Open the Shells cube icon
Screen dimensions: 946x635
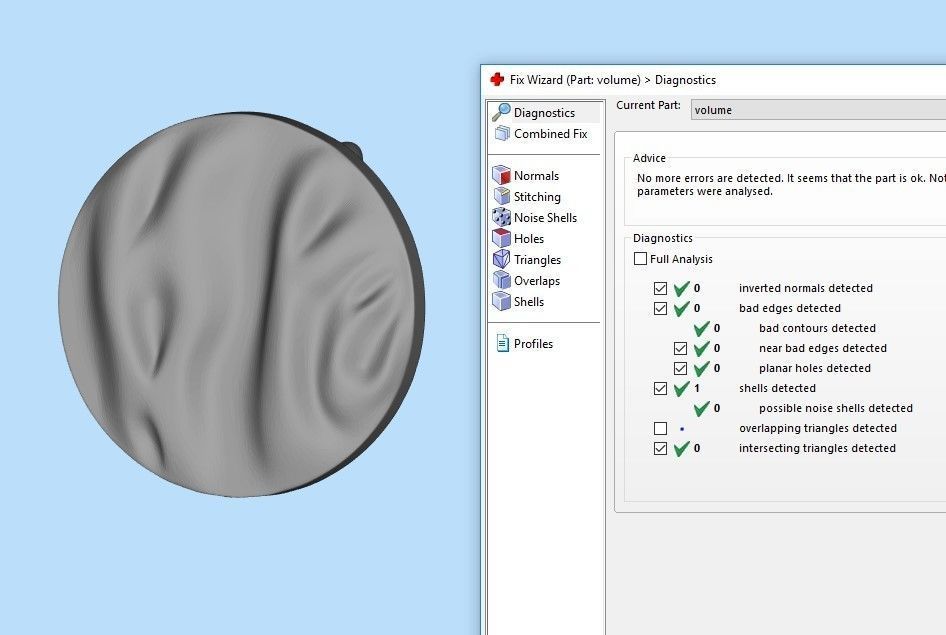tap(501, 302)
